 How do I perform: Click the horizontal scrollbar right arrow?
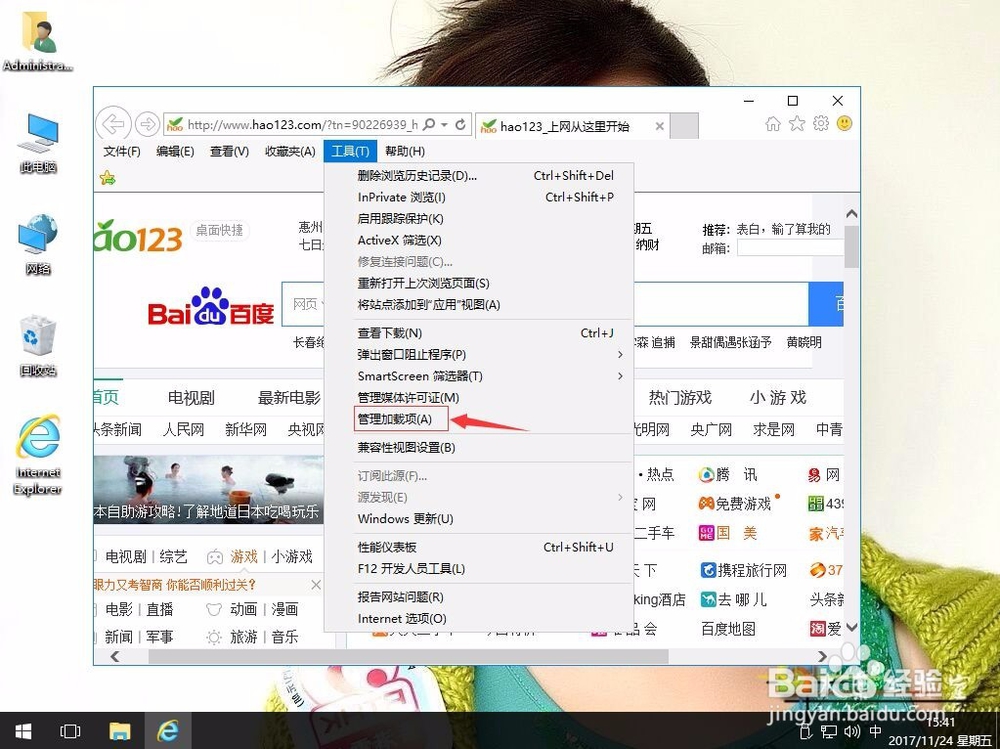pos(821,656)
